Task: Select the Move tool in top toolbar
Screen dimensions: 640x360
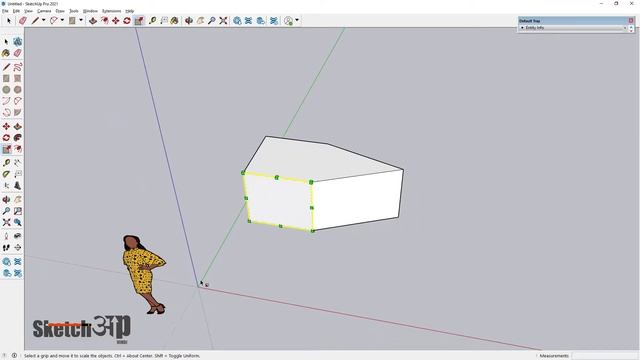Action: click(x=116, y=20)
